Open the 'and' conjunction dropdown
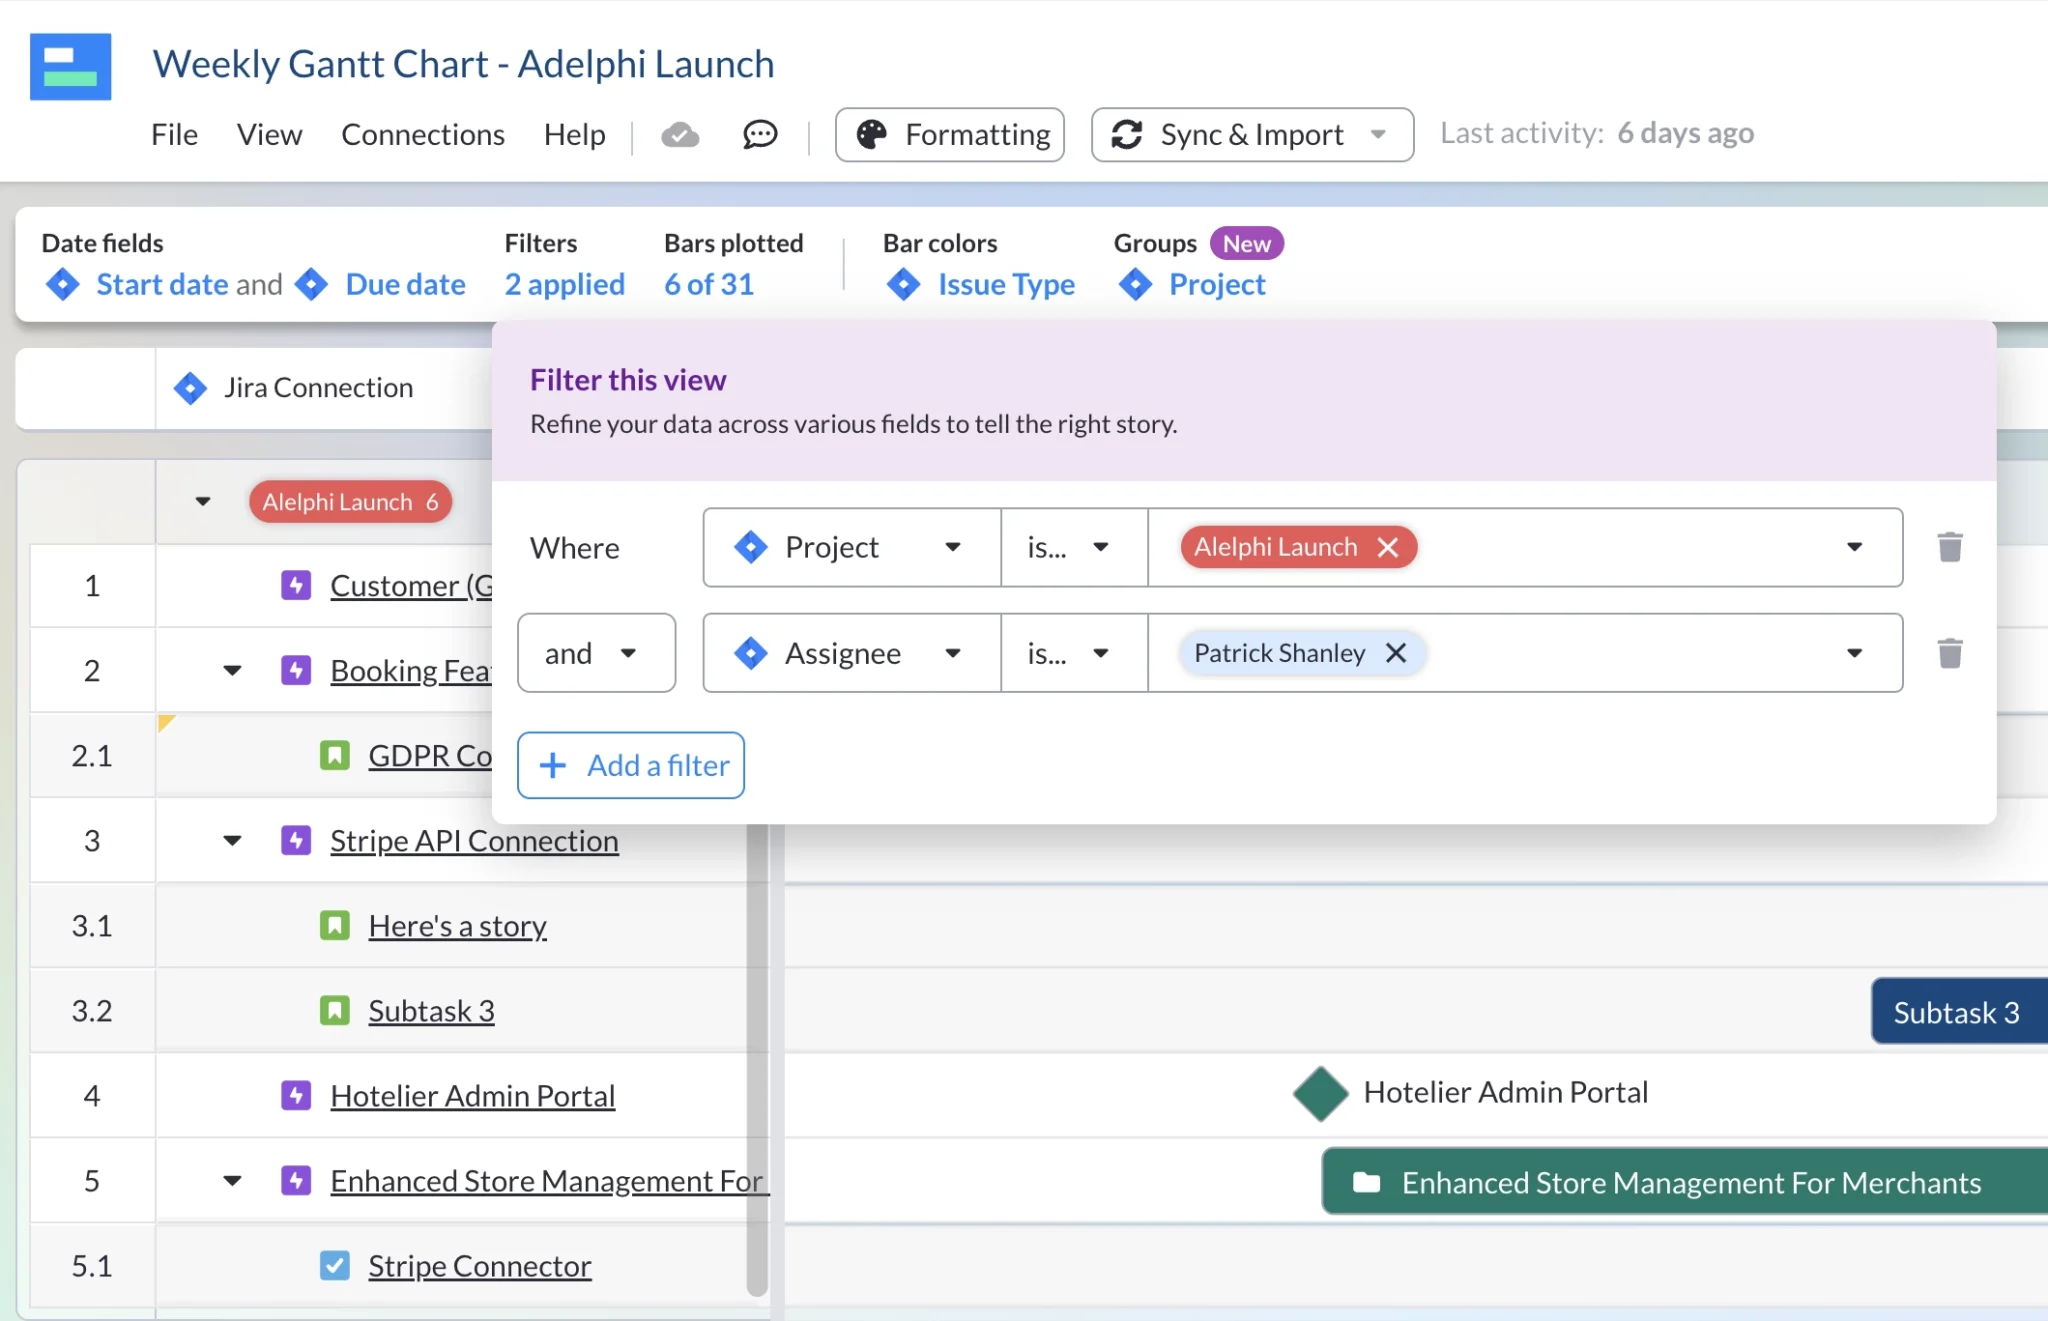The height and width of the screenshot is (1321, 2048). [x=596, y=653]
